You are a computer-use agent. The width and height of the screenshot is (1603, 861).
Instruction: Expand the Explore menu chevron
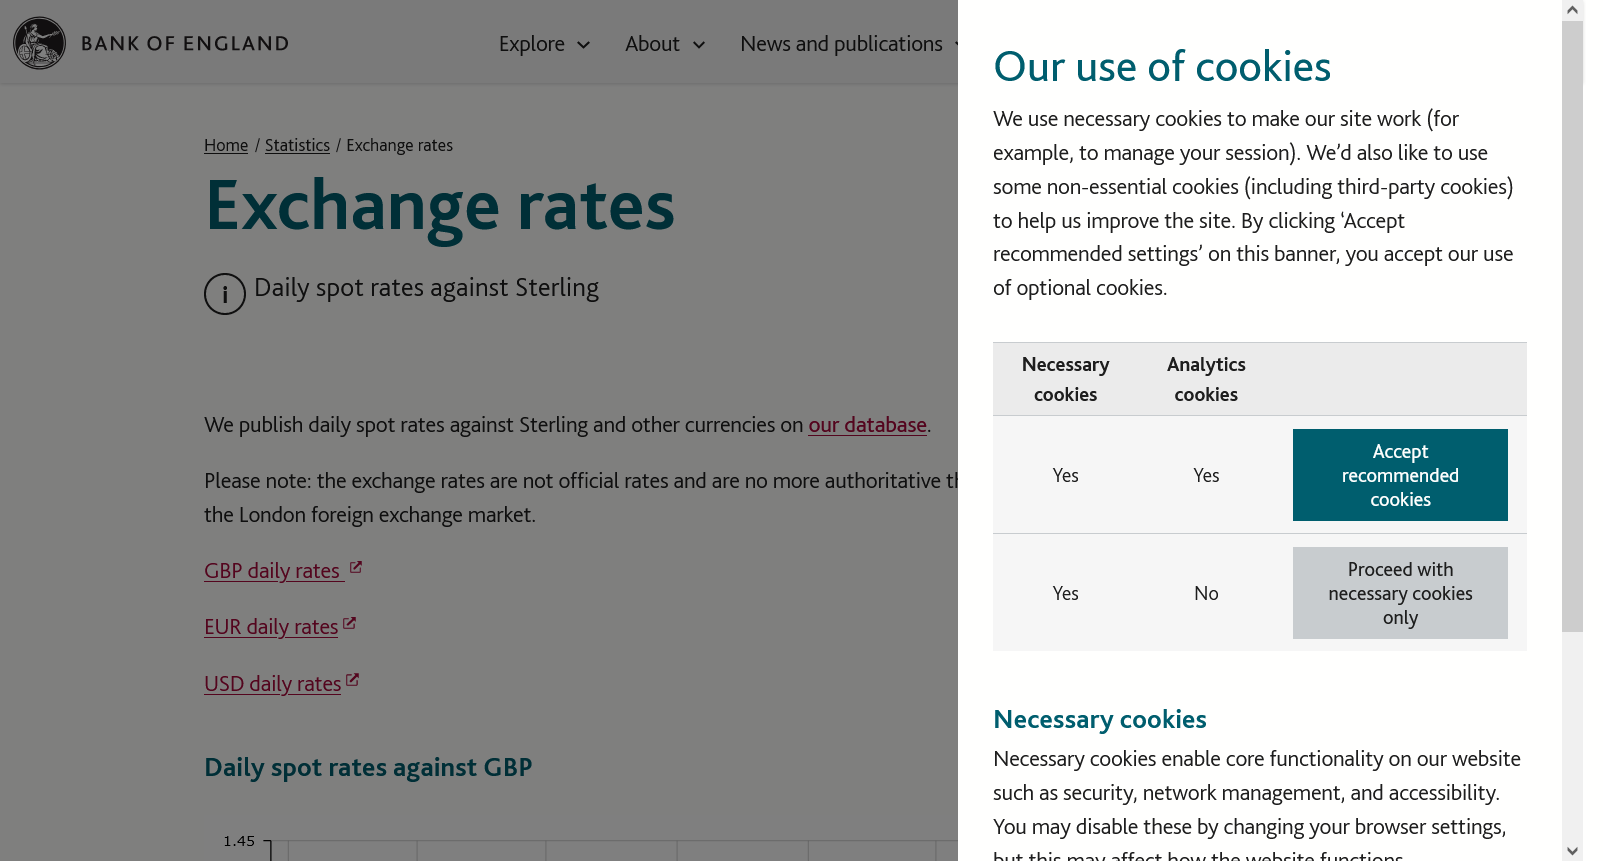584,45
